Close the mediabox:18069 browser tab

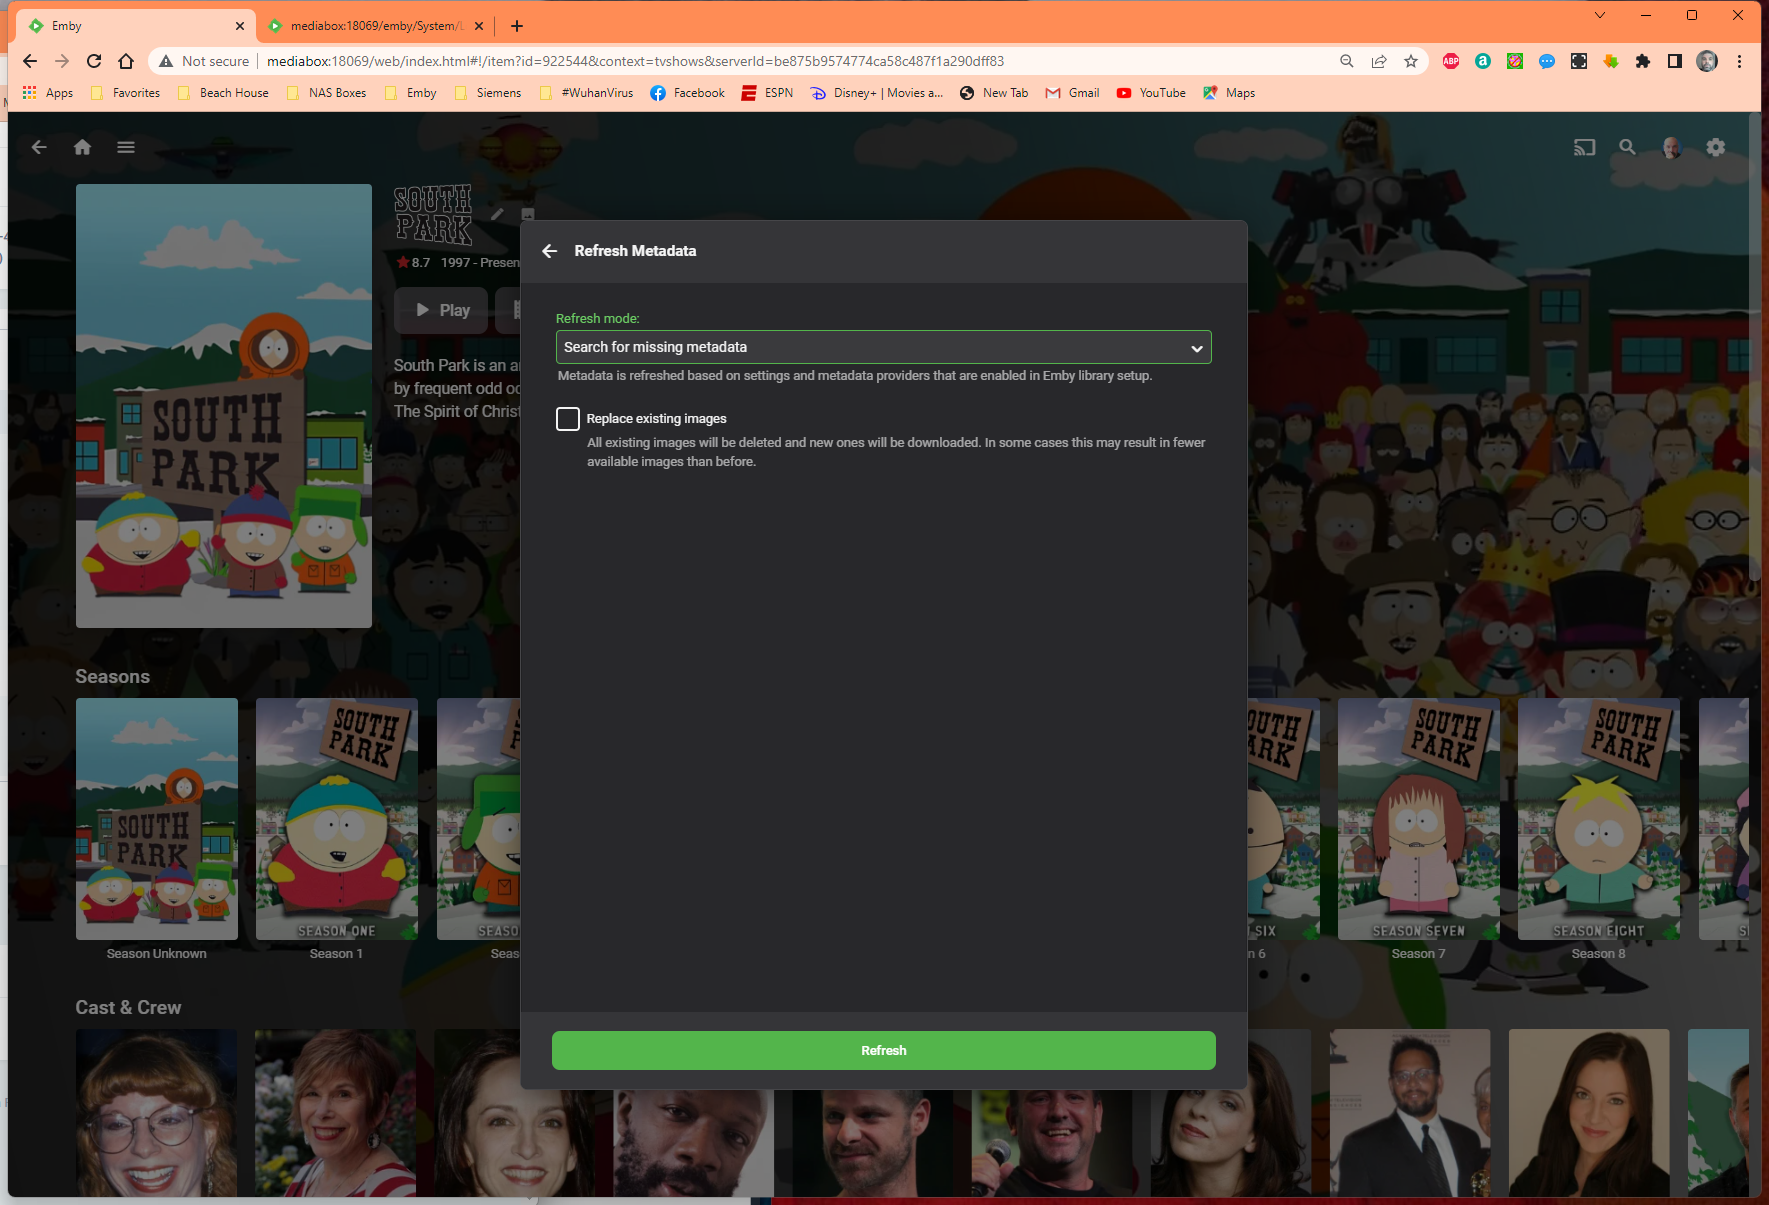coord(479,26)
